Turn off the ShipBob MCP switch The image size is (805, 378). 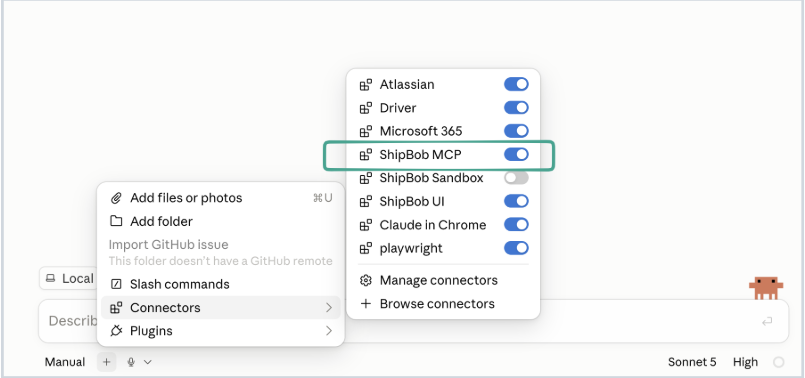[516, 155]
